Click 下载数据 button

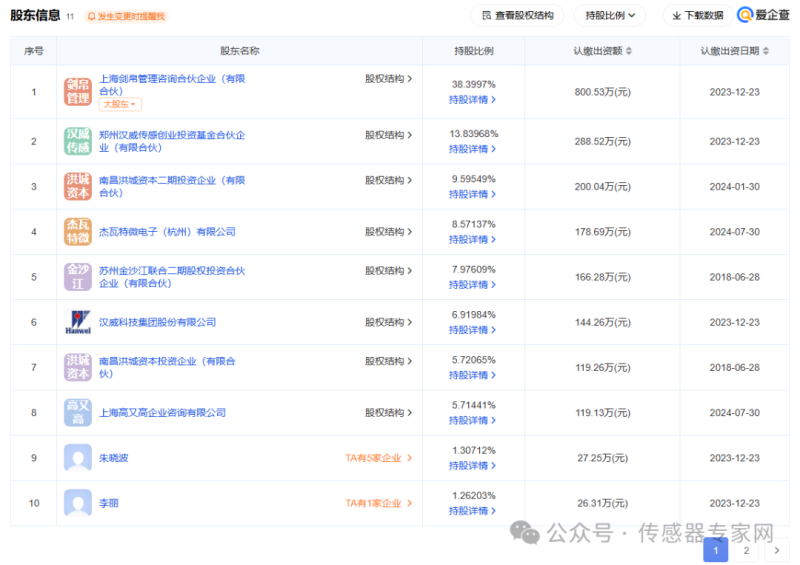tap(698, 15)
